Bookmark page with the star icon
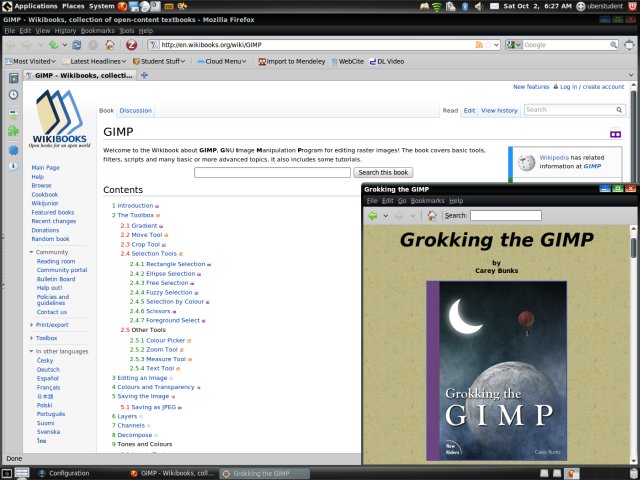The width and height of the screenshot is (640, 480). [x=488, y=45]
